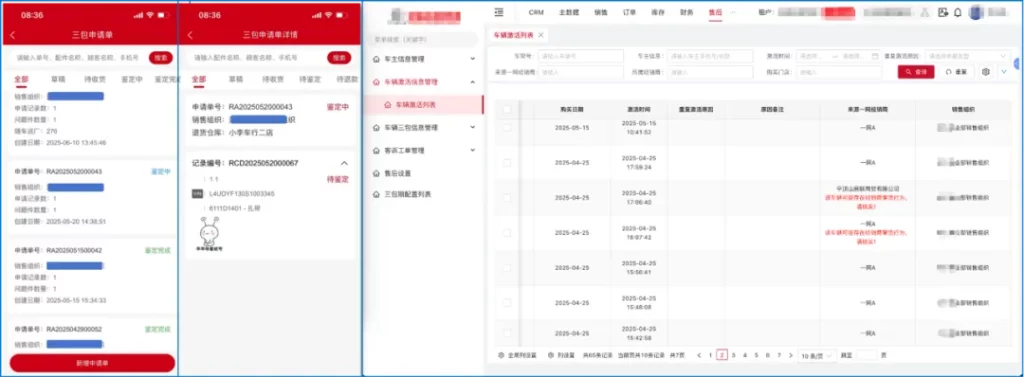Expand more filters chevron beside gear

[1004, 72]
